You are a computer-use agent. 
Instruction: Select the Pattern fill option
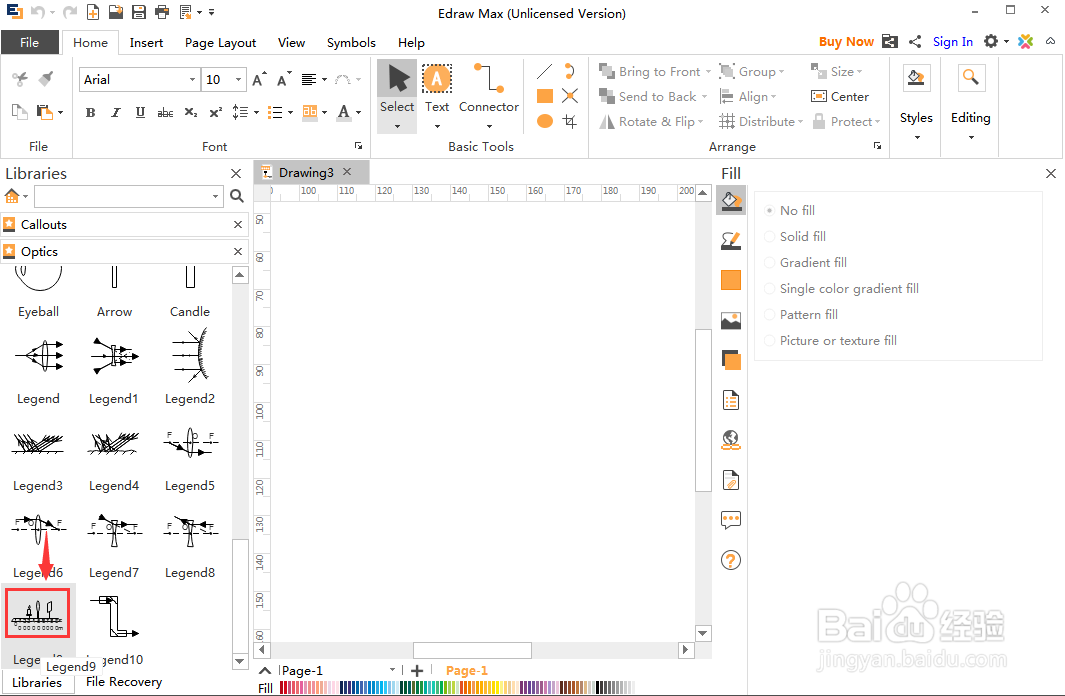(x=801, y=314)
